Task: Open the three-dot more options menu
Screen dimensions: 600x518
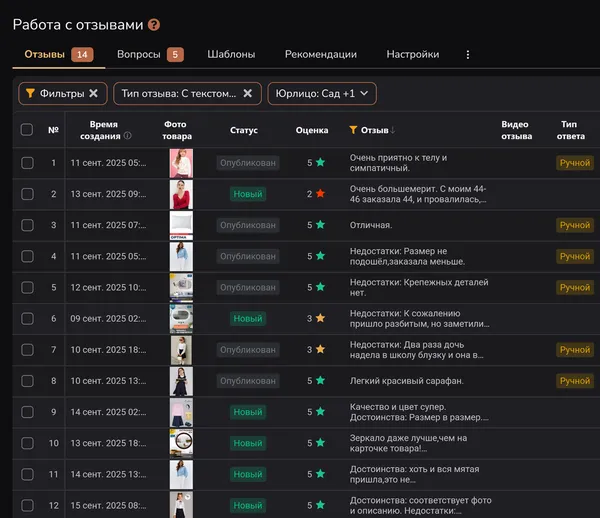Action: 468,55
